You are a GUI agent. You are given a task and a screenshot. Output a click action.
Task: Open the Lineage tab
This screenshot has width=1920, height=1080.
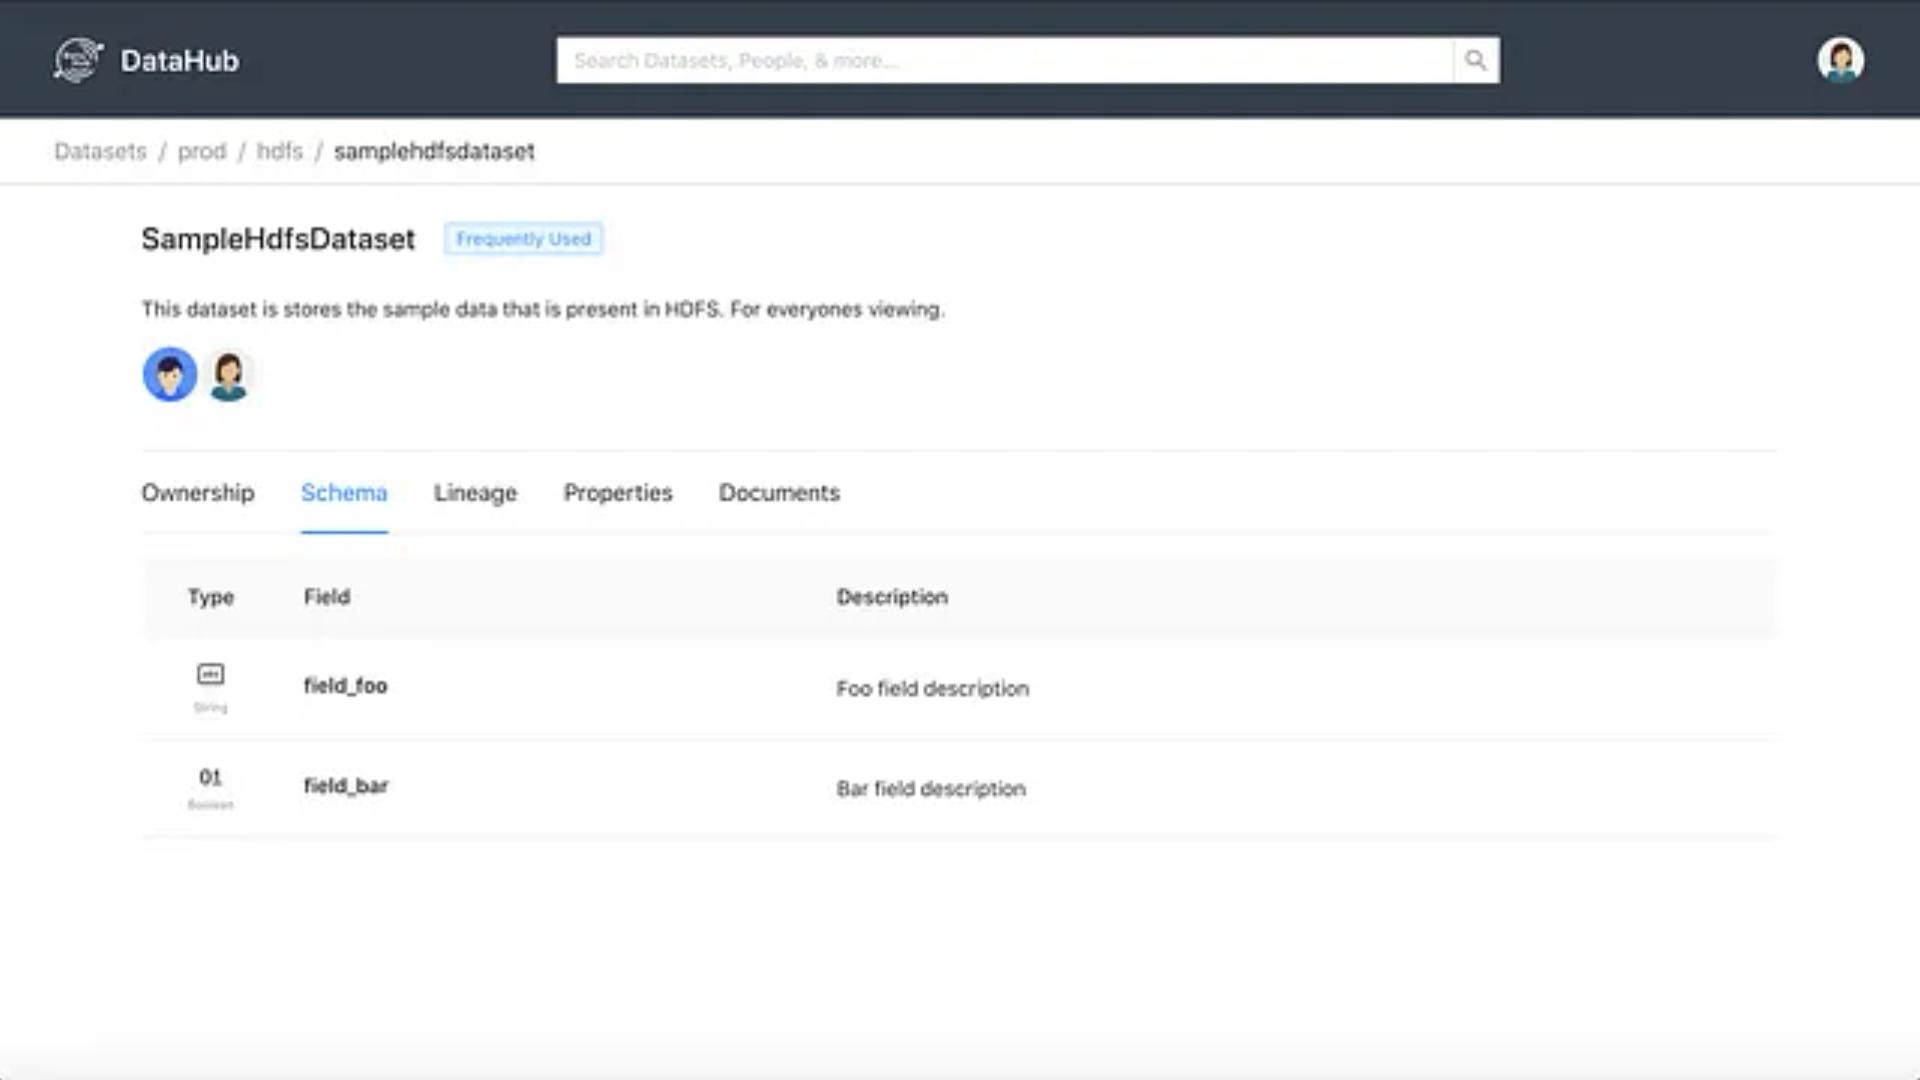pyautogui.click(x=475, y=493)
